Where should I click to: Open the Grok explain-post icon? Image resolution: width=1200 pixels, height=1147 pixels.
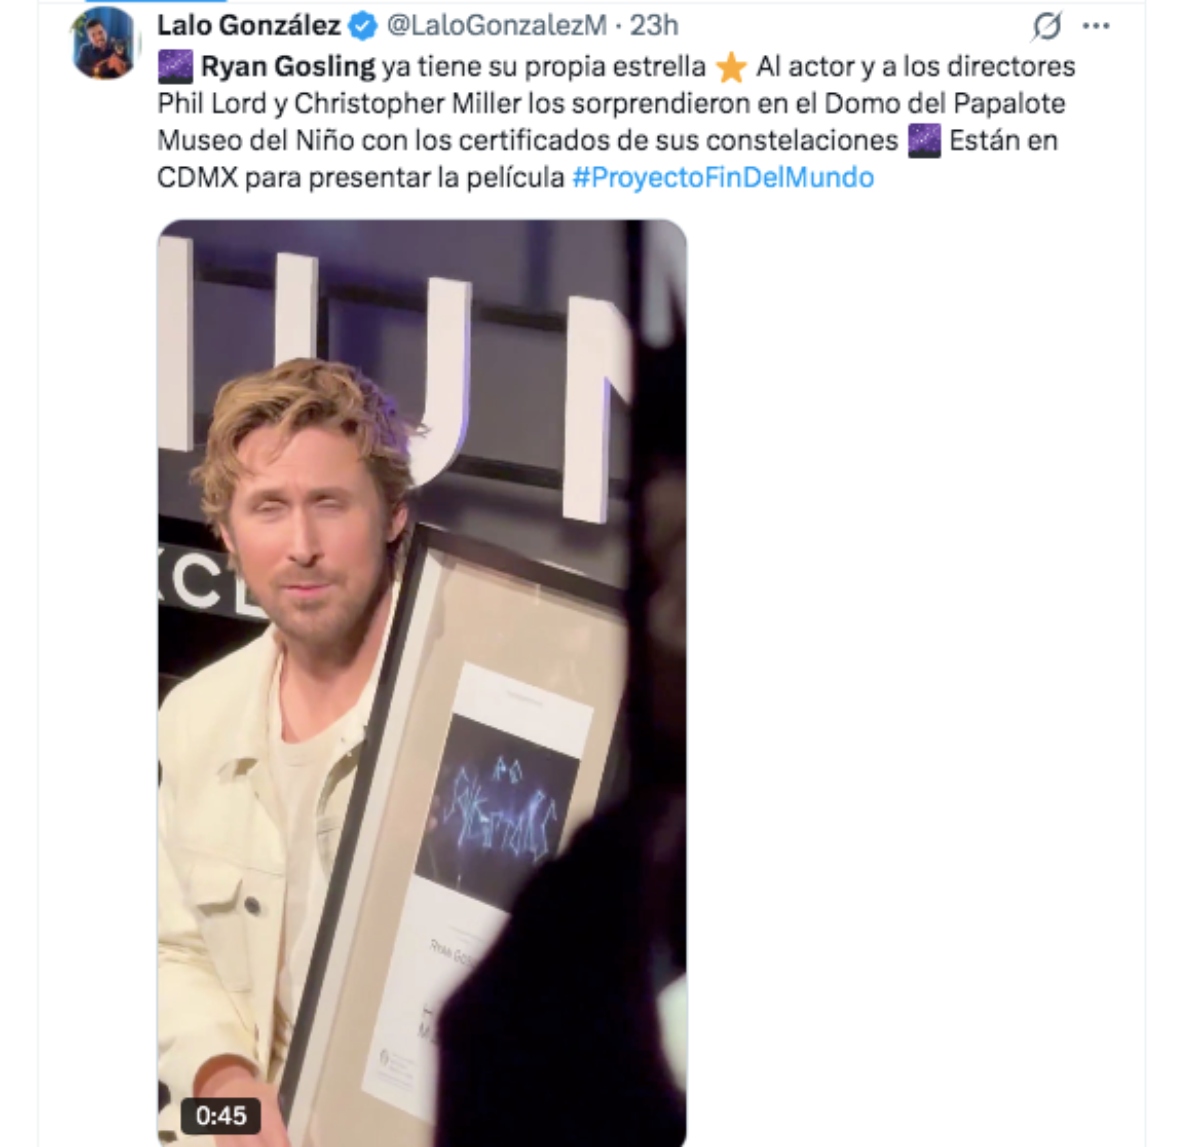(x=1047, y=26)
